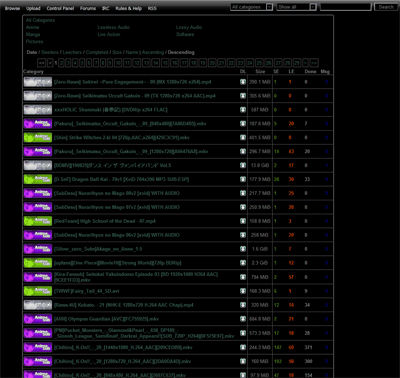Jump to the last page (>>)

pyautogui.click(x=314, y=63)
